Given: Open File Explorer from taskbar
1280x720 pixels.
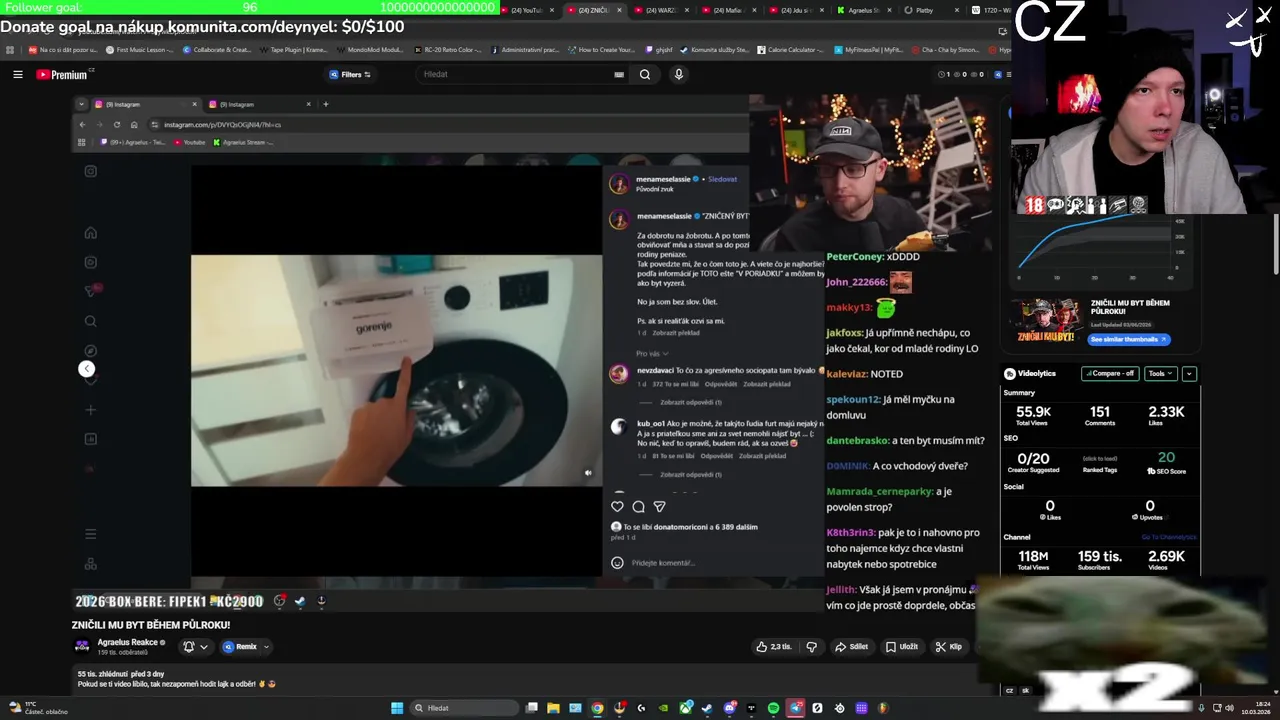Looking at the screenshot, I should pos(553,708).
